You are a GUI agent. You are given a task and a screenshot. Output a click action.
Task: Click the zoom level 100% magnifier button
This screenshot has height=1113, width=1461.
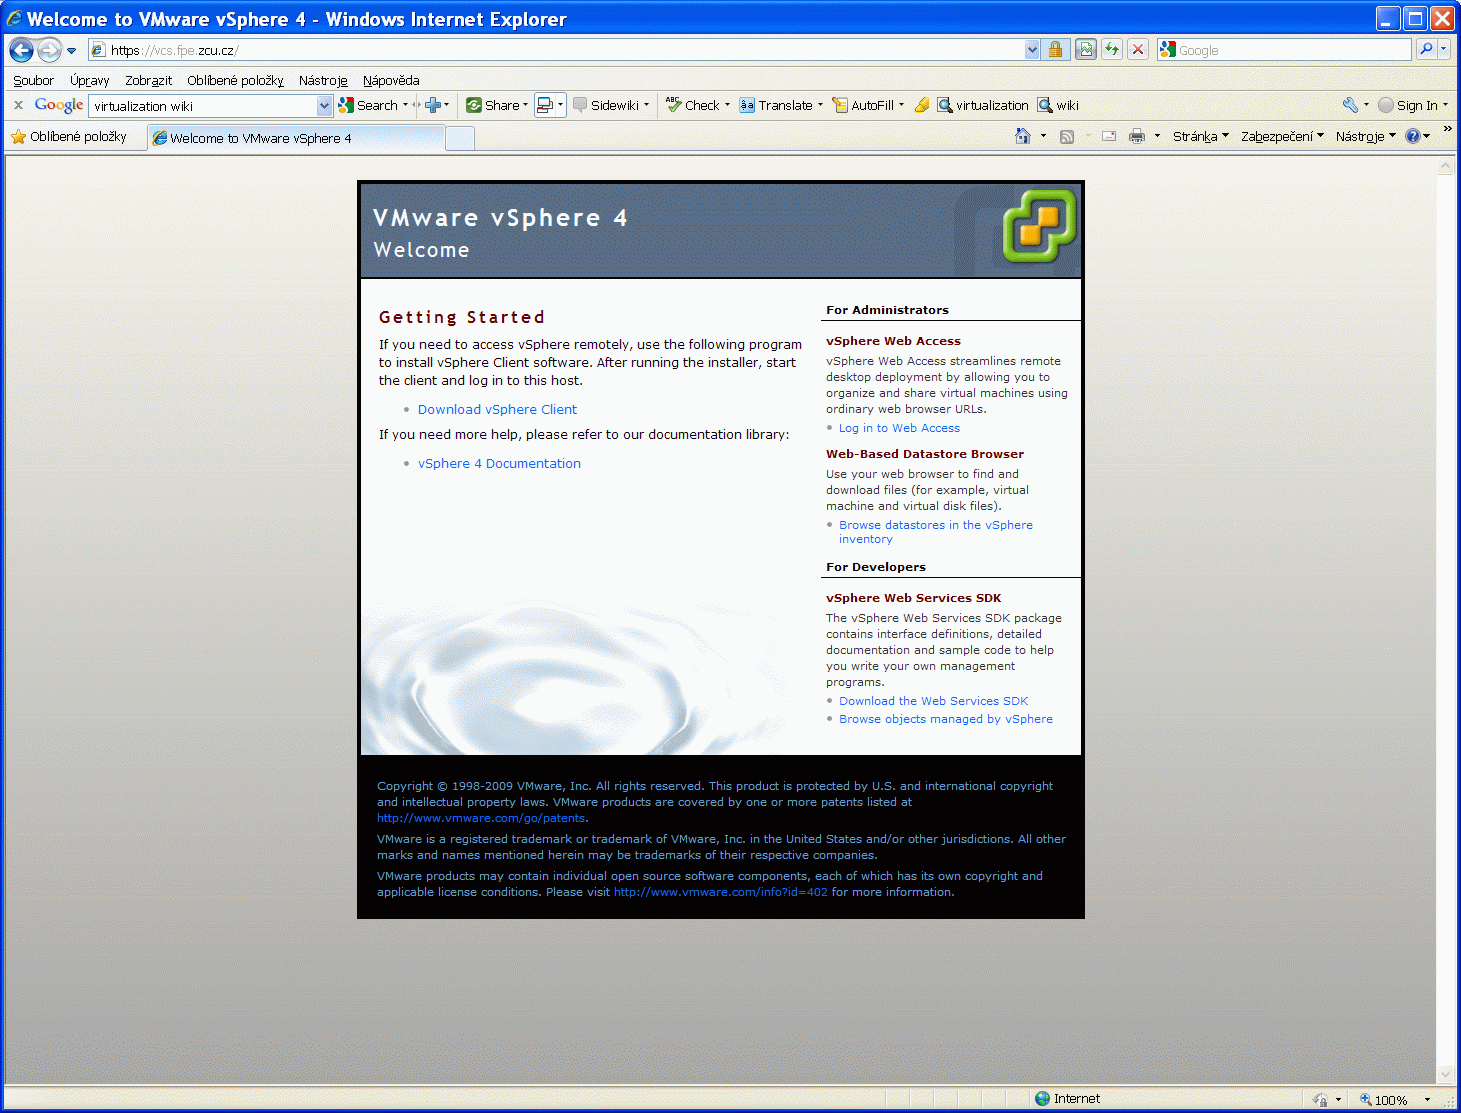[x=1384, y=1099]
